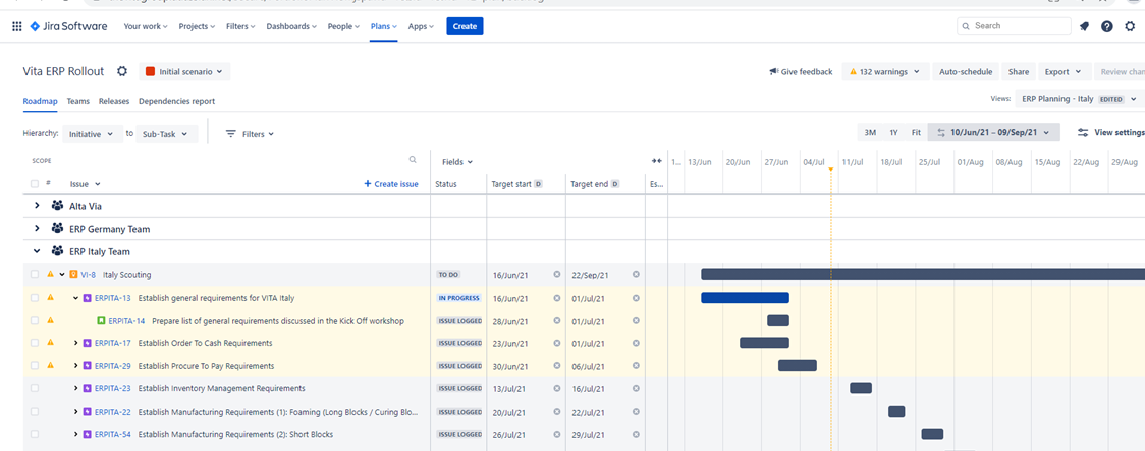Tick the checkbox for ERPITA-23 row
This screenshot has height=451, width=1145.
click(34, 388)
